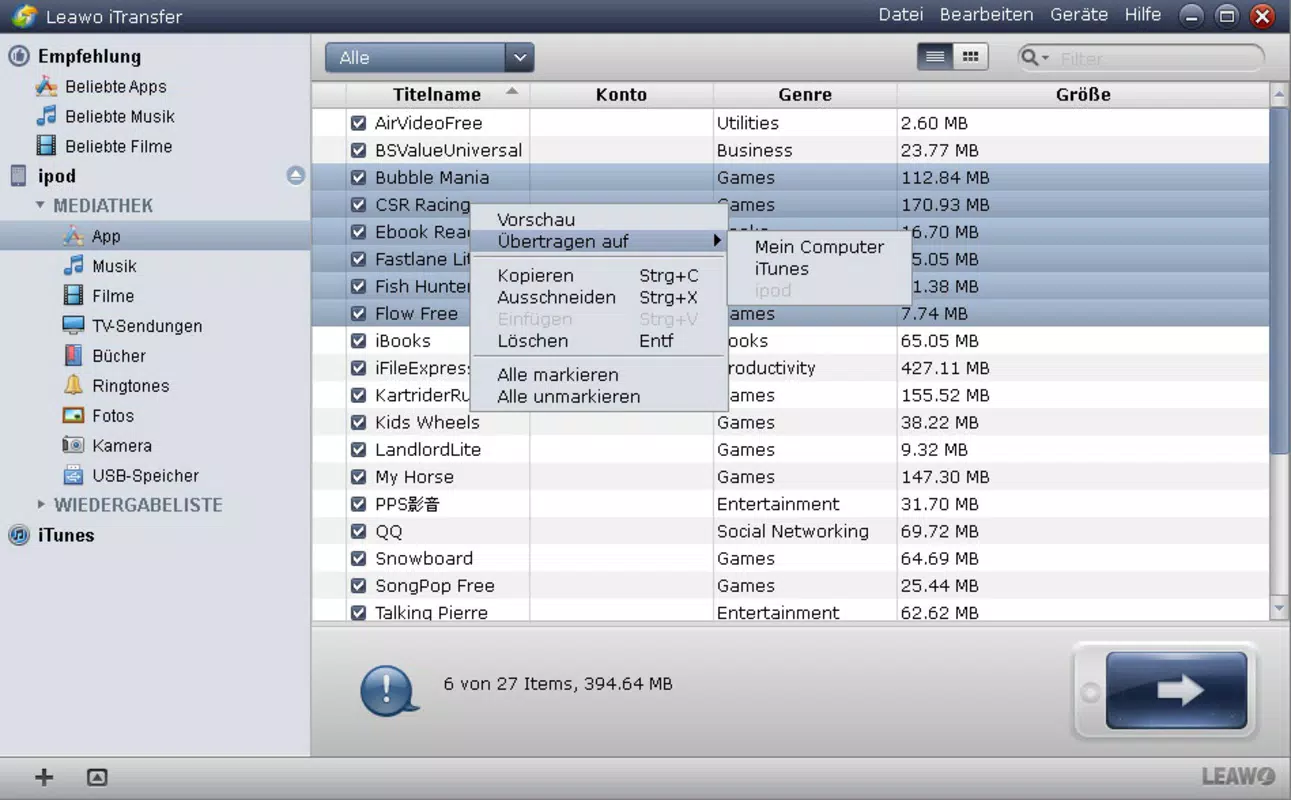1291x800 pixels.
Task: Open the Fotos category
Action: tap(112, 416)
